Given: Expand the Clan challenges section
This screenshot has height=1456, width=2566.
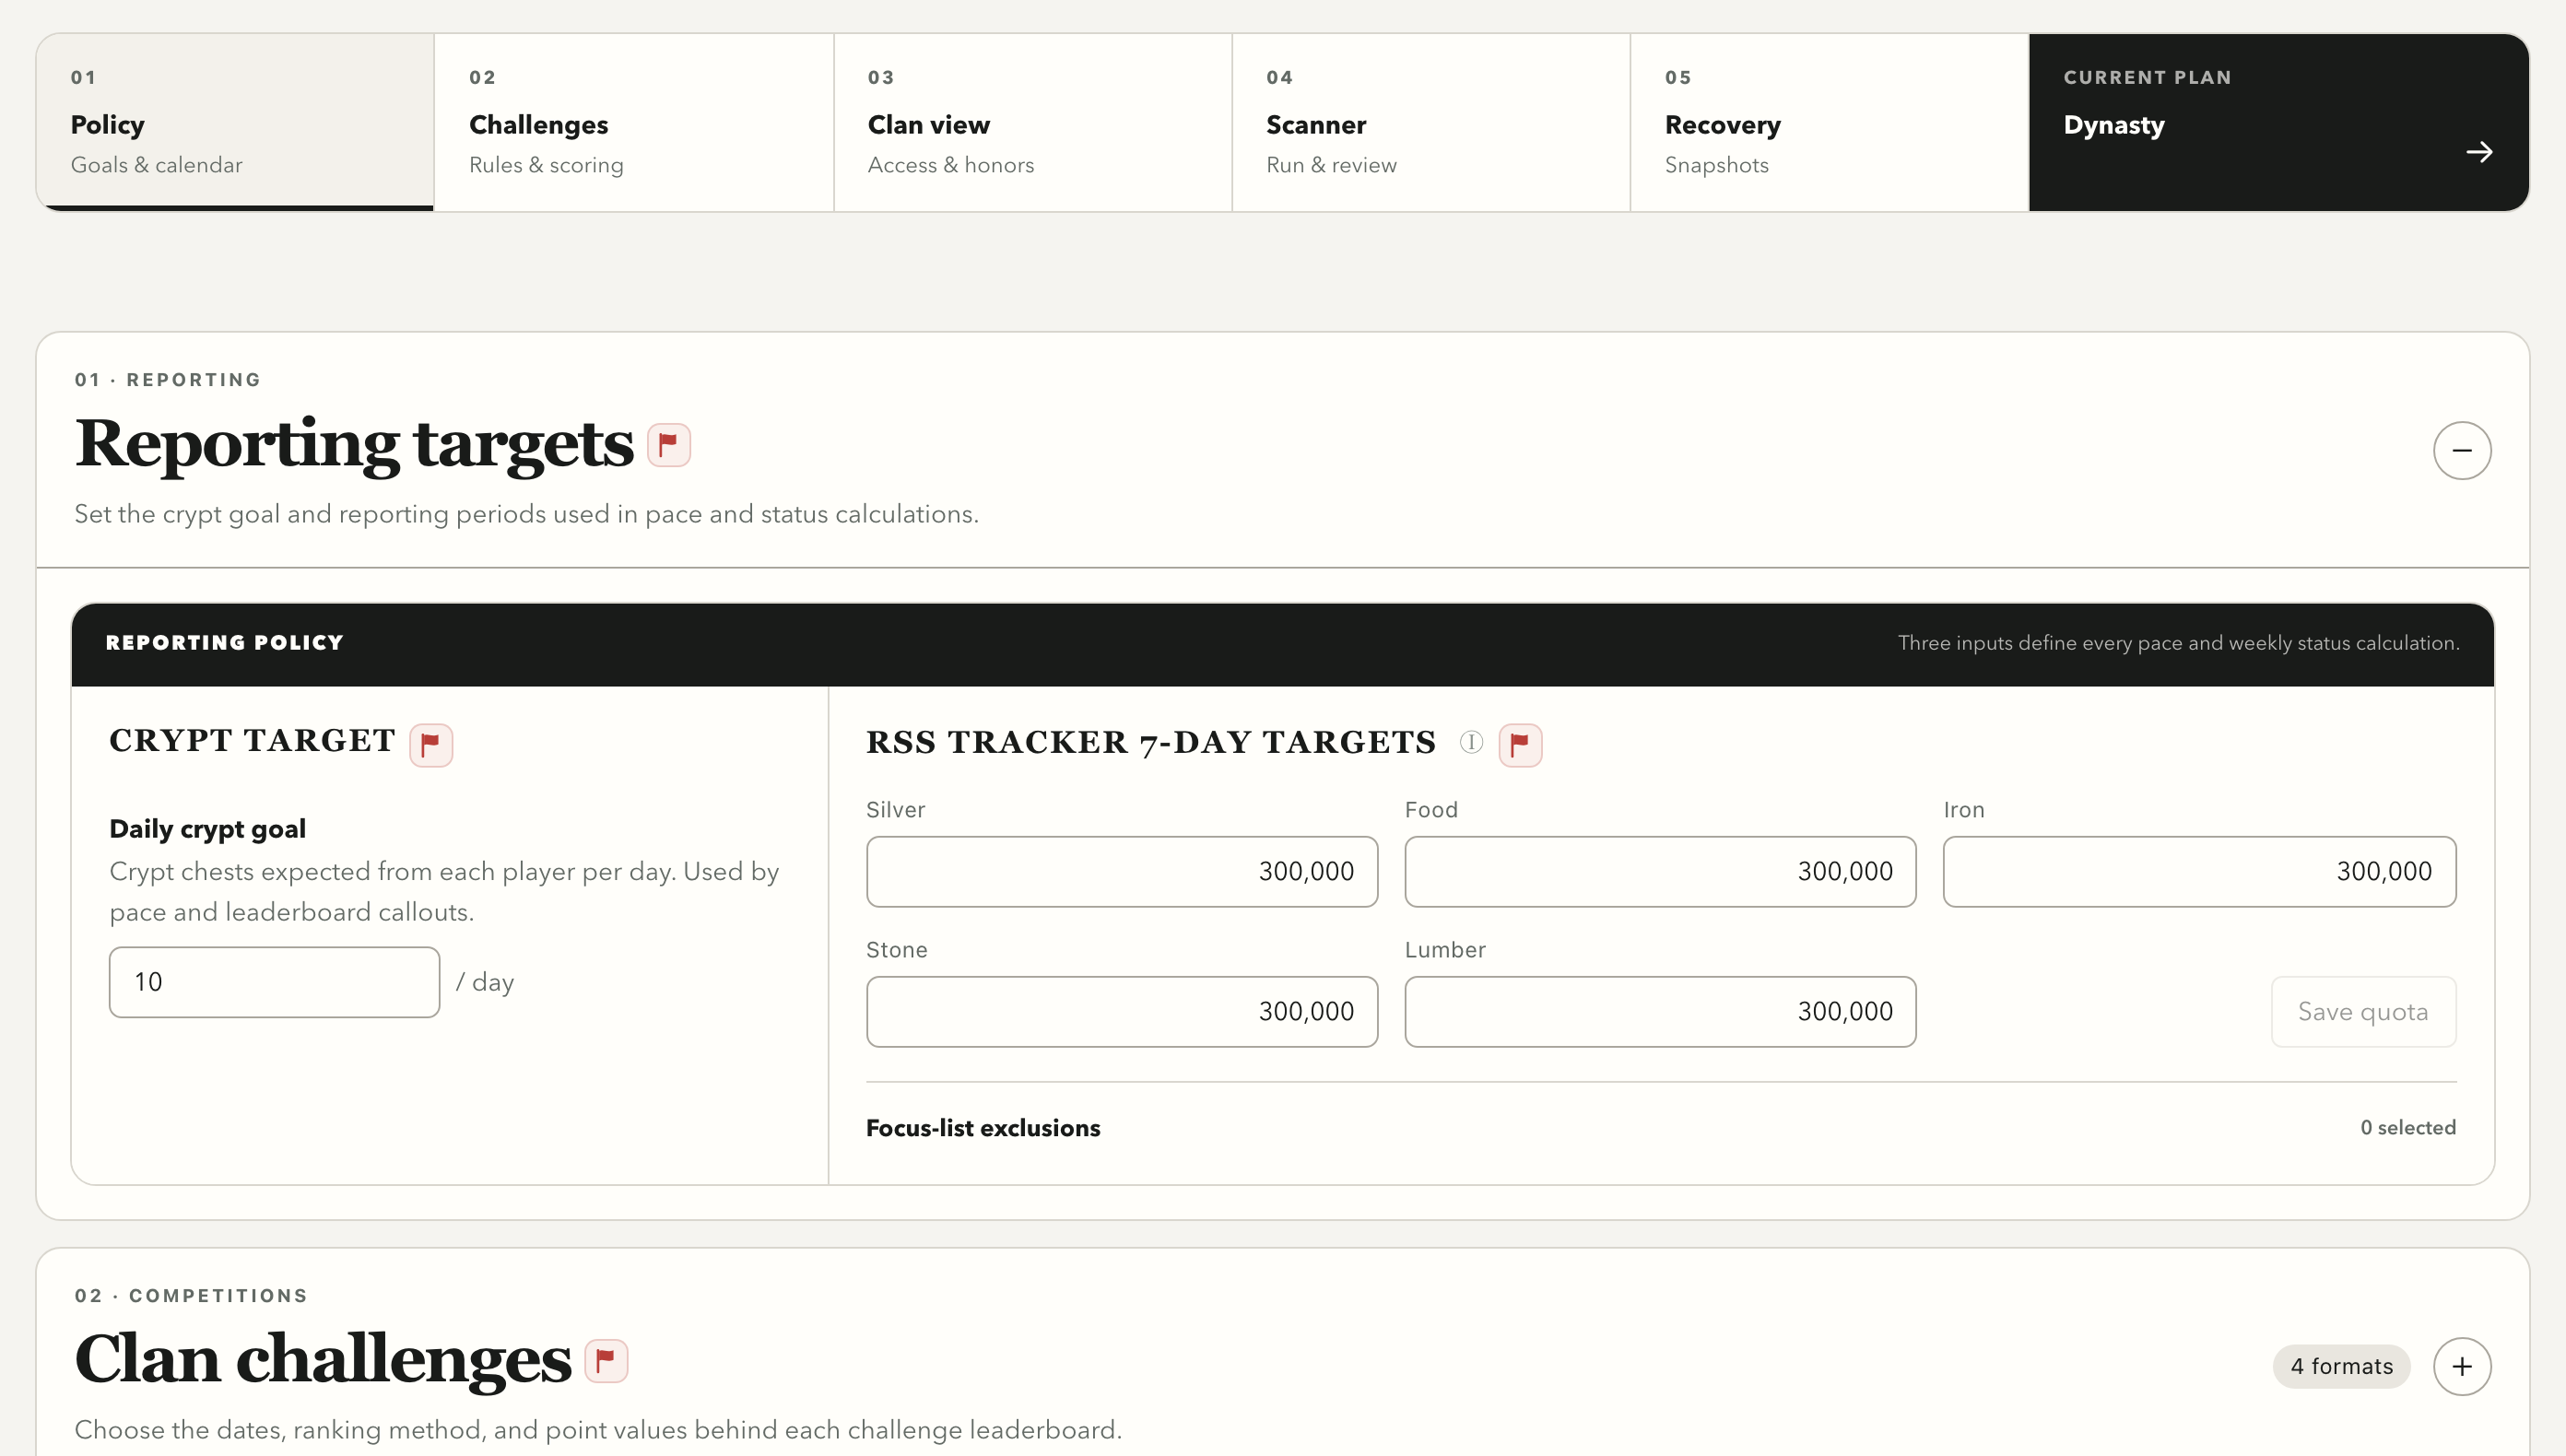Looking at the screenshot, I should 2462,1366.
